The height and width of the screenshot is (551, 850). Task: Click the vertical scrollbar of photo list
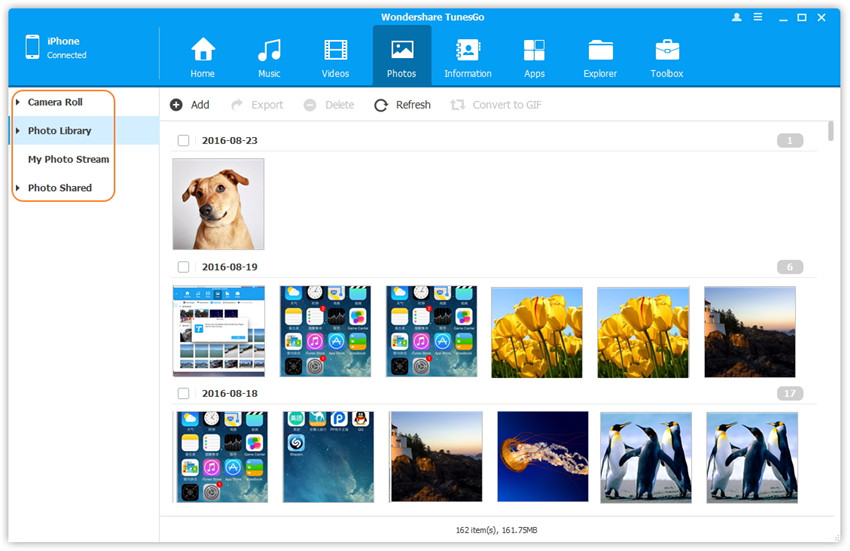click(x=831, y=133)
